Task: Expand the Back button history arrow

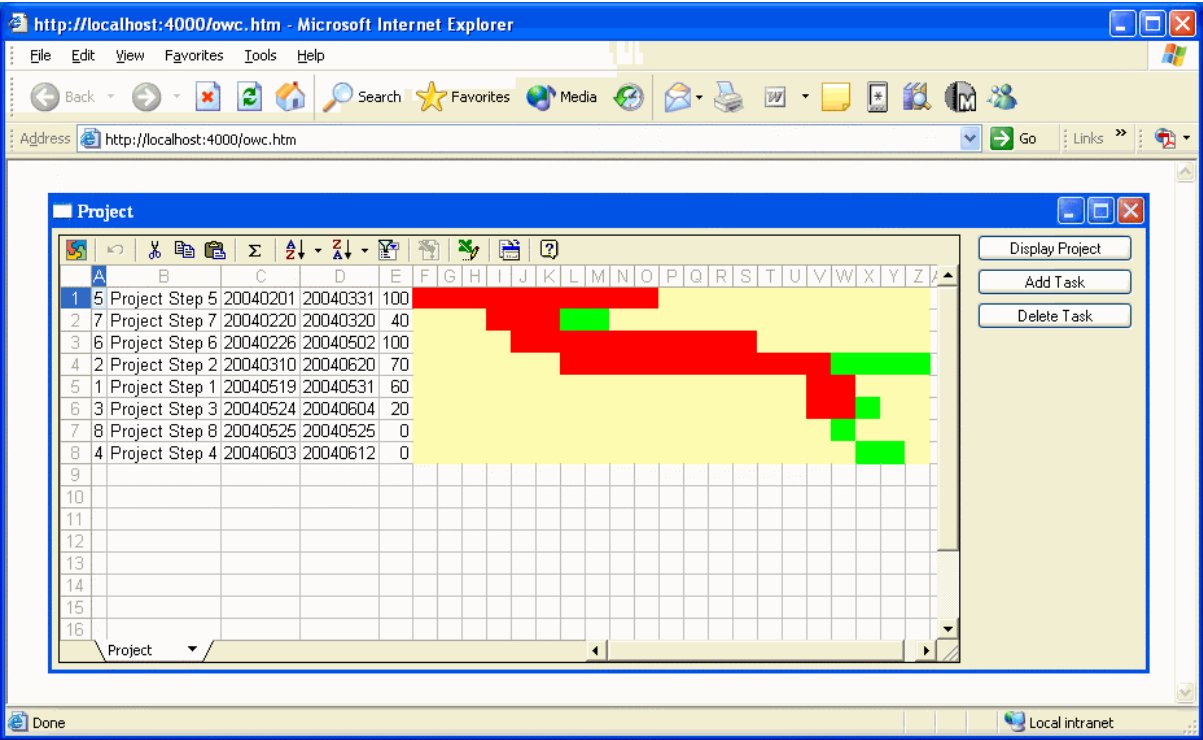Action: (x=111, y=97)
